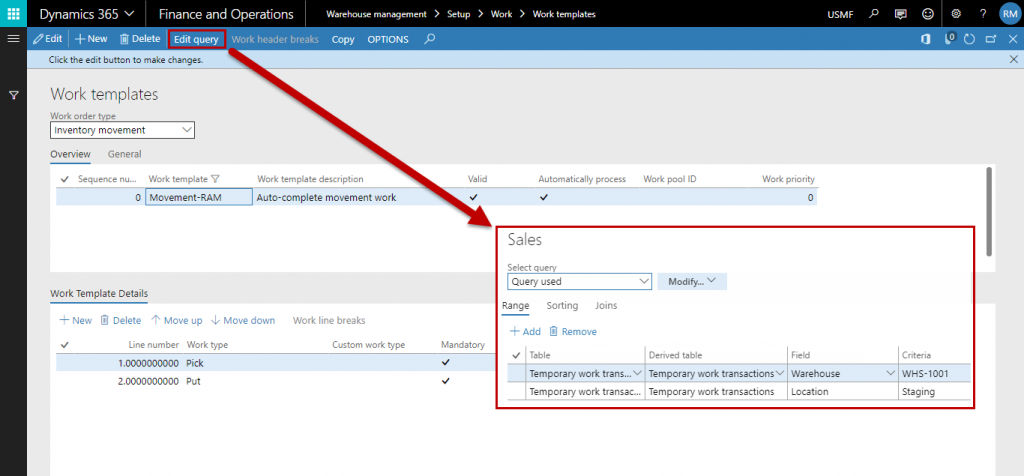Toggle Mandatory for the Pick line
Image resolution: width=1024 pixels, height=476 pixels.
click(x=446, y=362)
